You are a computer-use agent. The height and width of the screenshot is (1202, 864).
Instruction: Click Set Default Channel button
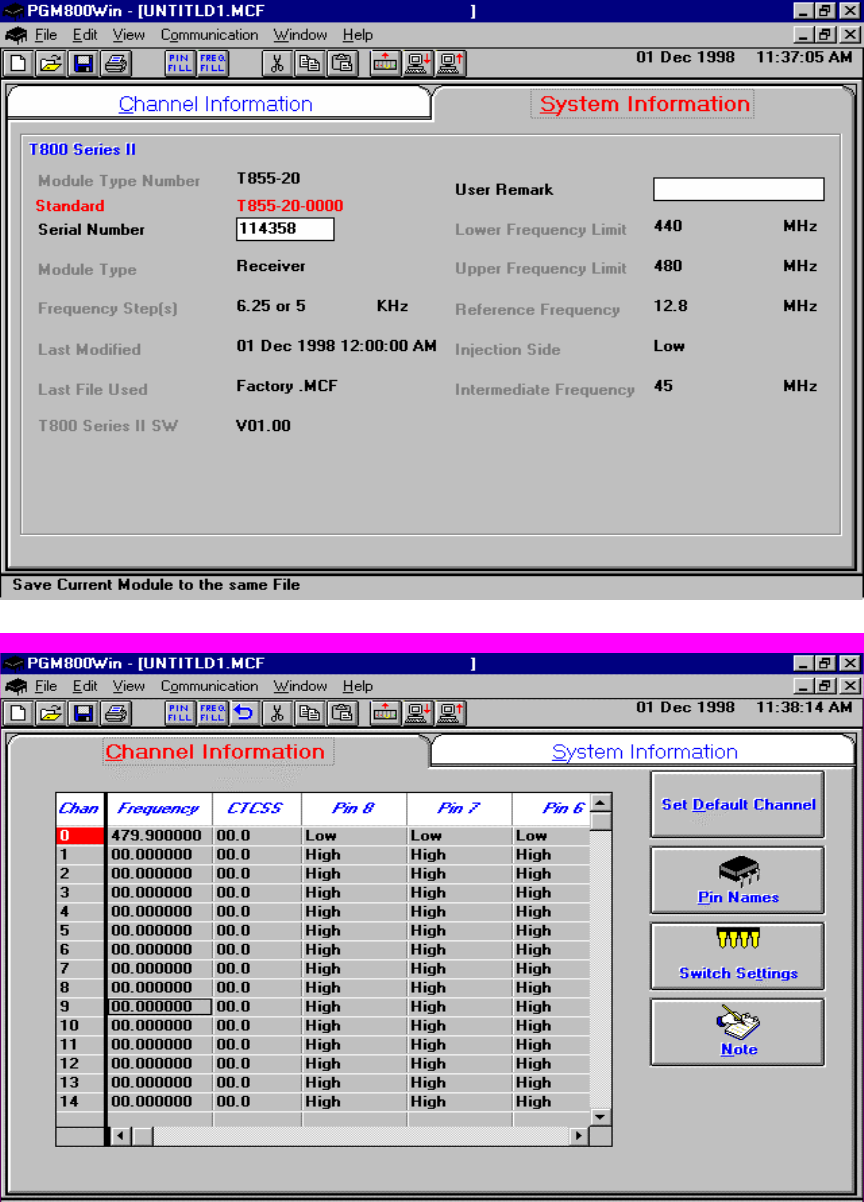[738, 804]
